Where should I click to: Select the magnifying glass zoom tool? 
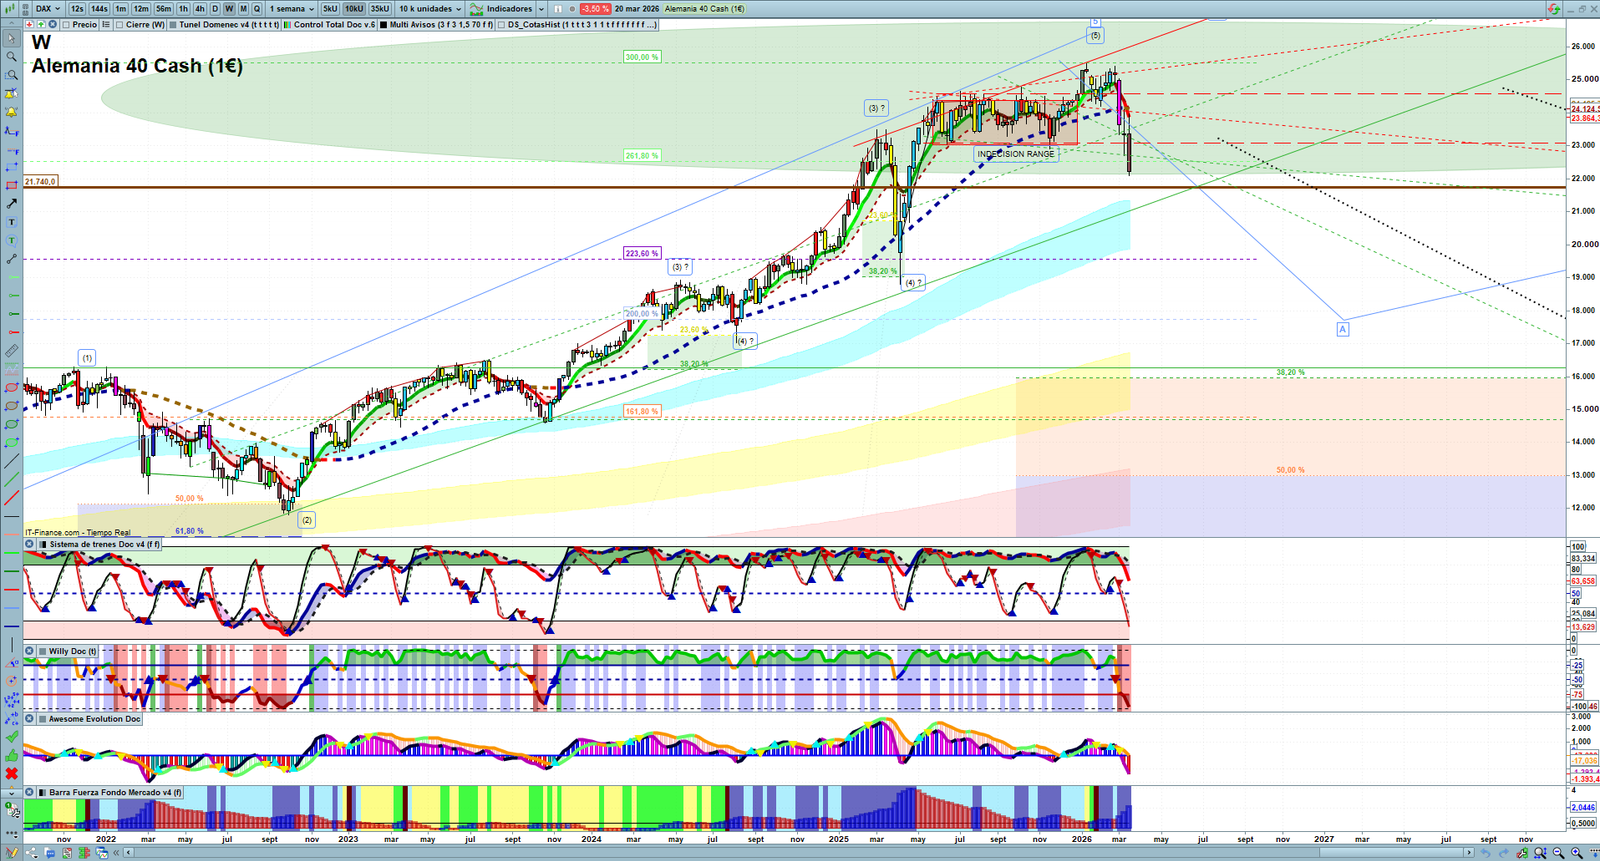(11, 56)
